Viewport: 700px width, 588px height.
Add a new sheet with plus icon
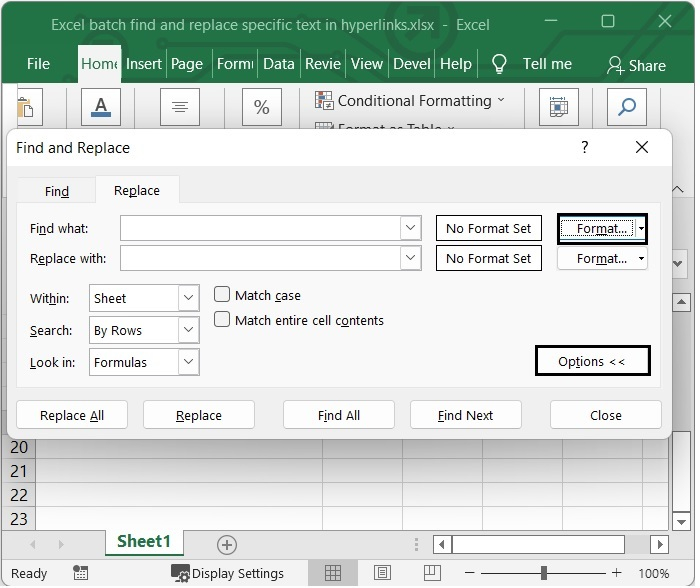[227, 544]
